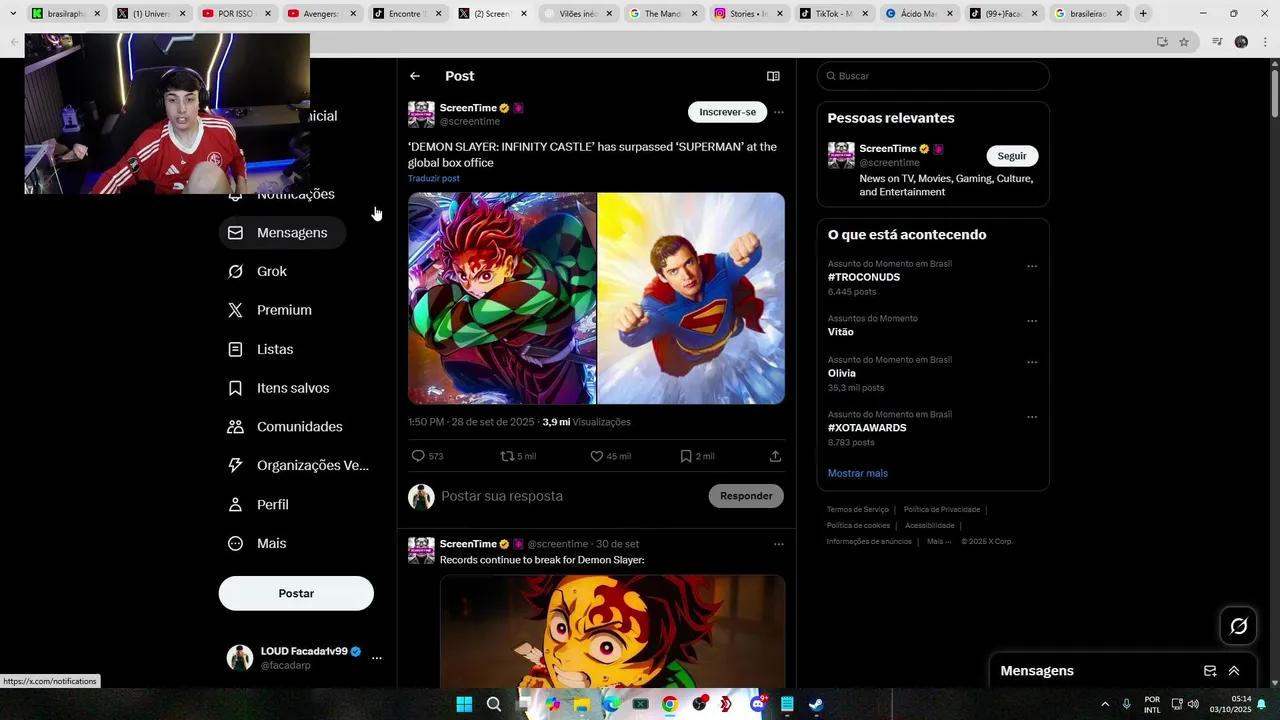Open options for Olivia trend
Image resolution: width=1280 pixels, height=720 pixels.
click(x=1032, y=363)
